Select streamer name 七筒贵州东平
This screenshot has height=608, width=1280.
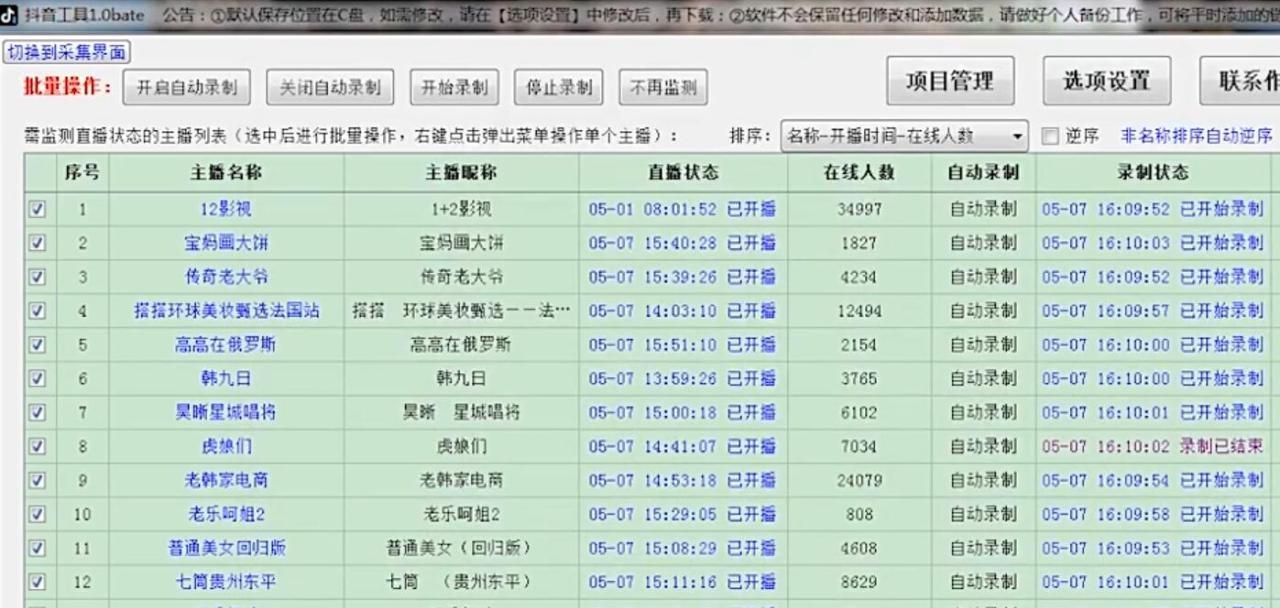pos(226,582)
